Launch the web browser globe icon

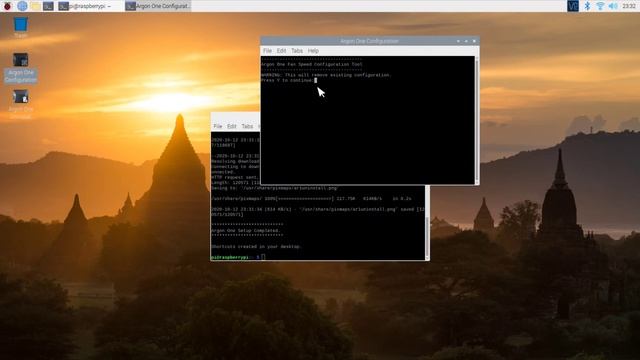pyautogui.click(x=22, y=6)
